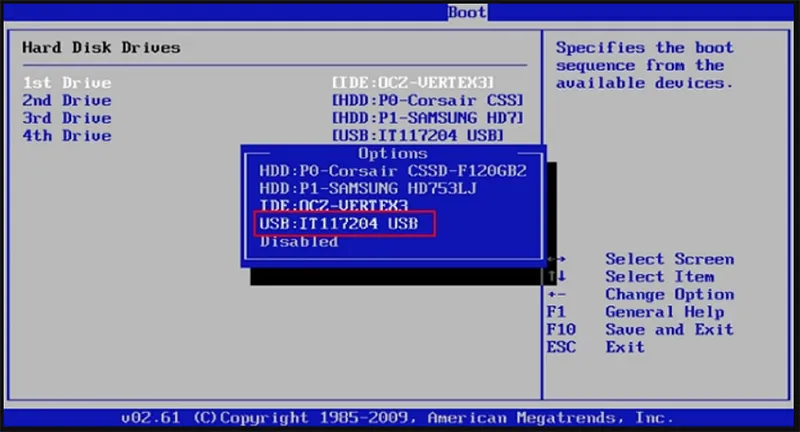Choose HDD:P0-Corsair CSSD-F120GB2 in the Options popup
The height and width of the screenshot is (432, 800).
(393, 171)
